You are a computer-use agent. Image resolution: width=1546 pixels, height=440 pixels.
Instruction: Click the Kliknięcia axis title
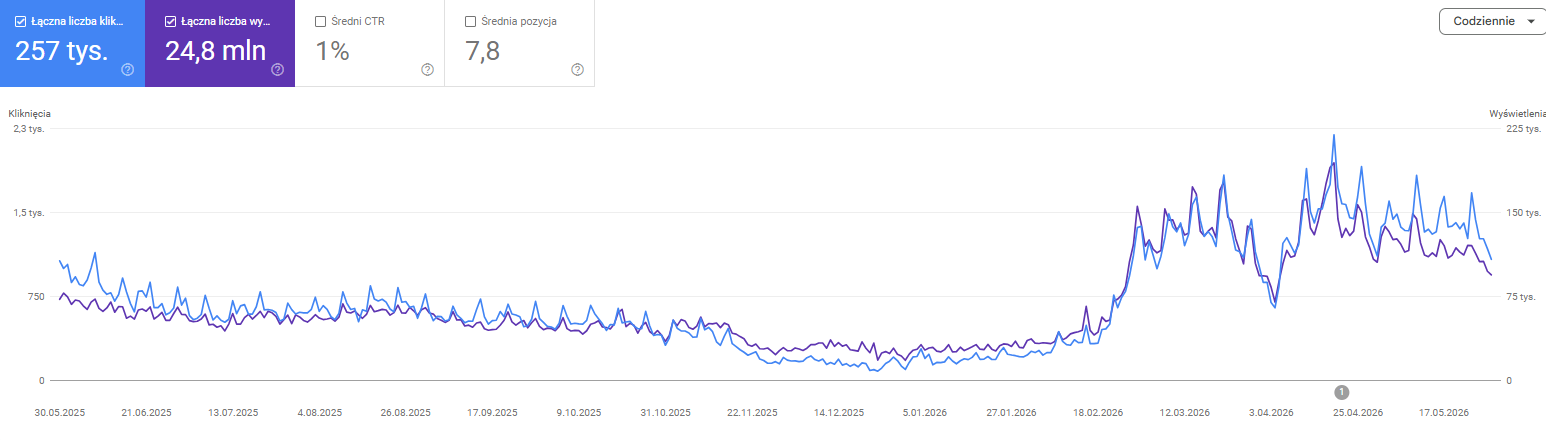point(30,114)
